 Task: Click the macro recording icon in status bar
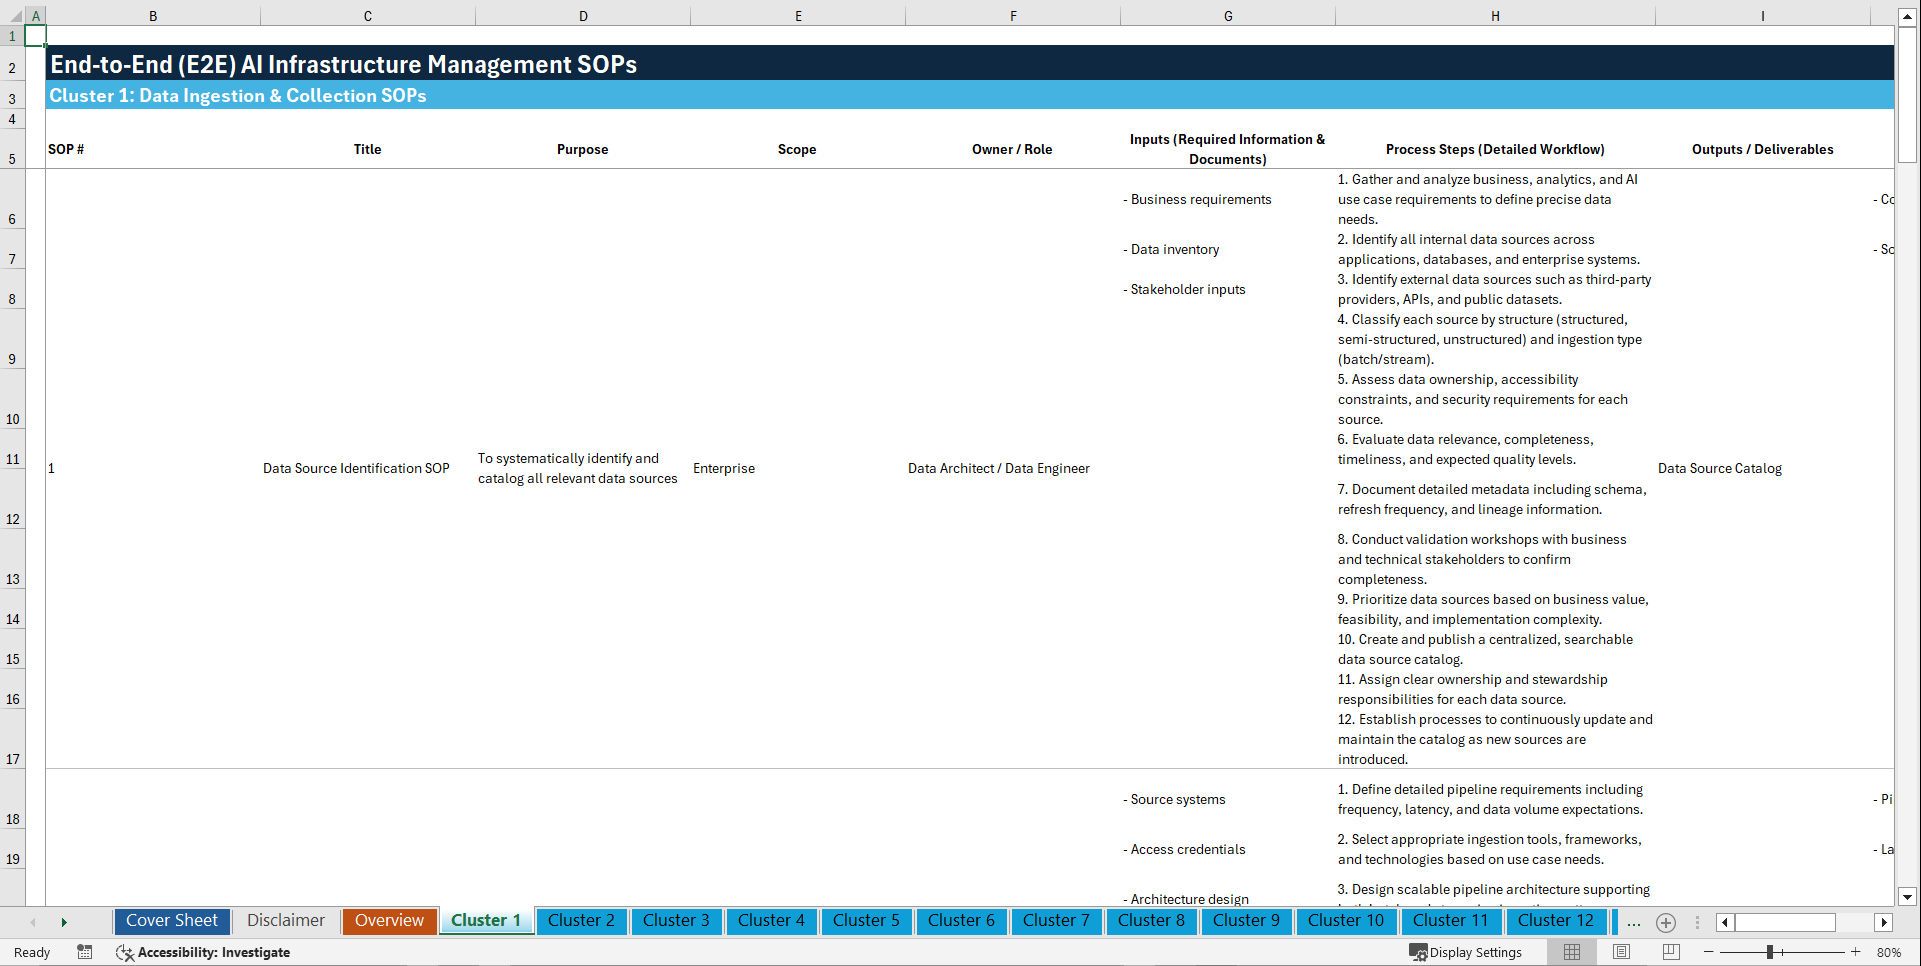tap(85, 952)
